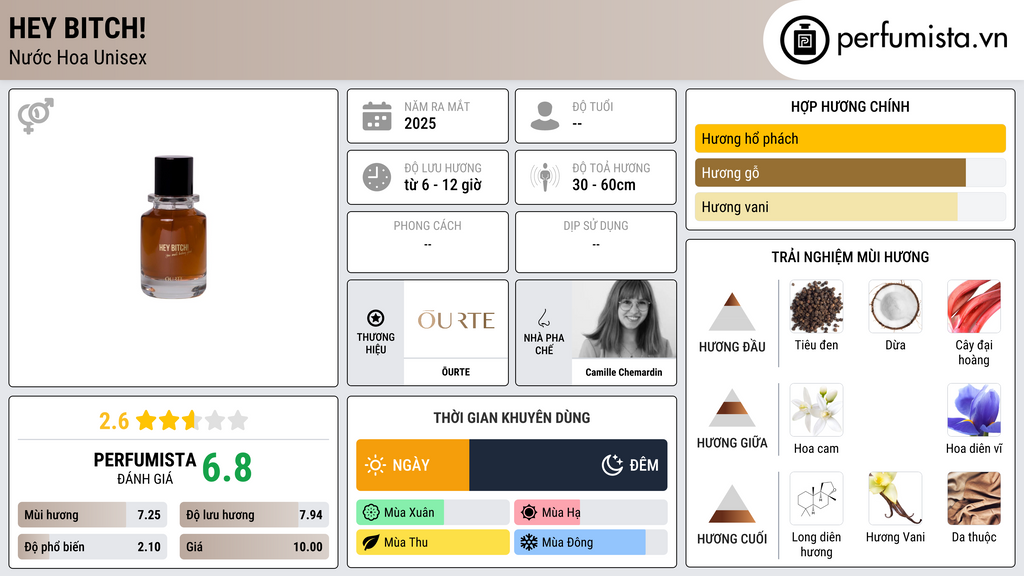Click the flower icon for Mùa Xuân
The width and height of the screenshot is (1024, 576).
click(x=371, y=513)
